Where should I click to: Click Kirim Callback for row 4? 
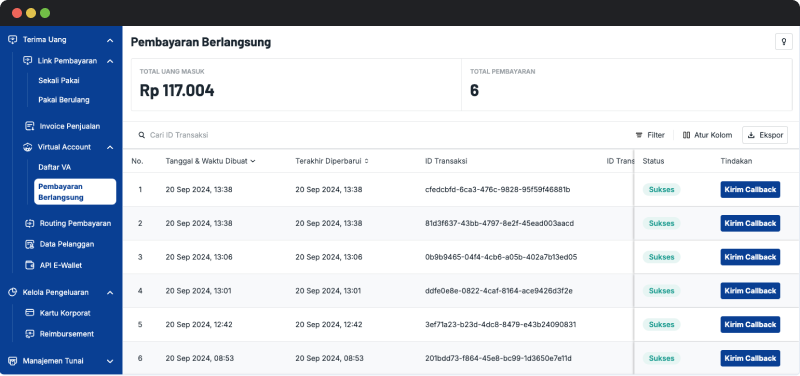click(x=750, y=291)
